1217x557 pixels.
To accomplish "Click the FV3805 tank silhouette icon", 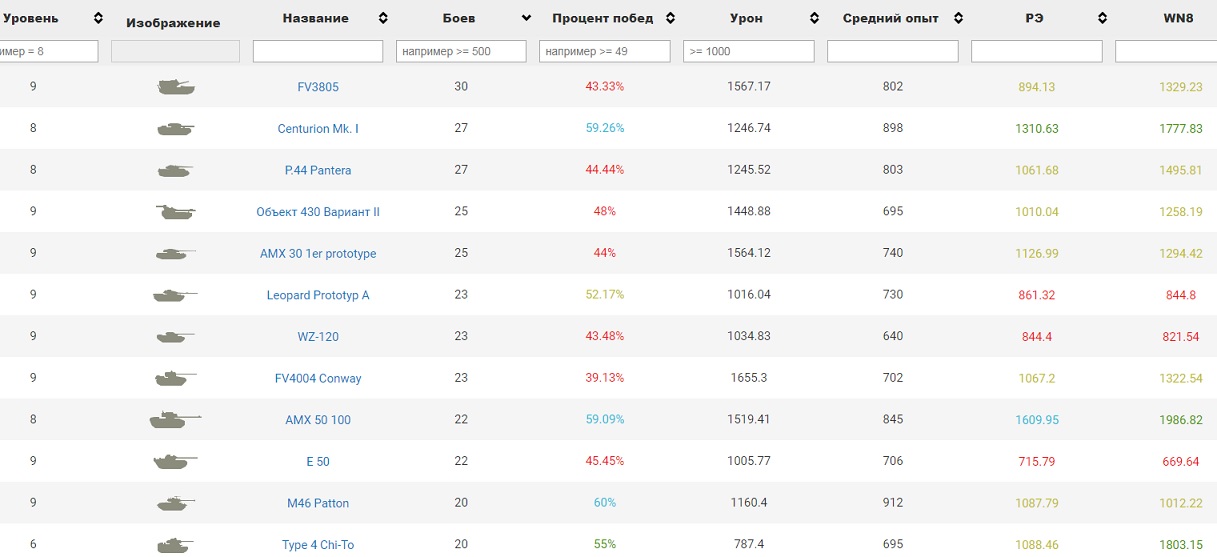I will pyautogui.click(x=176, y=88).
